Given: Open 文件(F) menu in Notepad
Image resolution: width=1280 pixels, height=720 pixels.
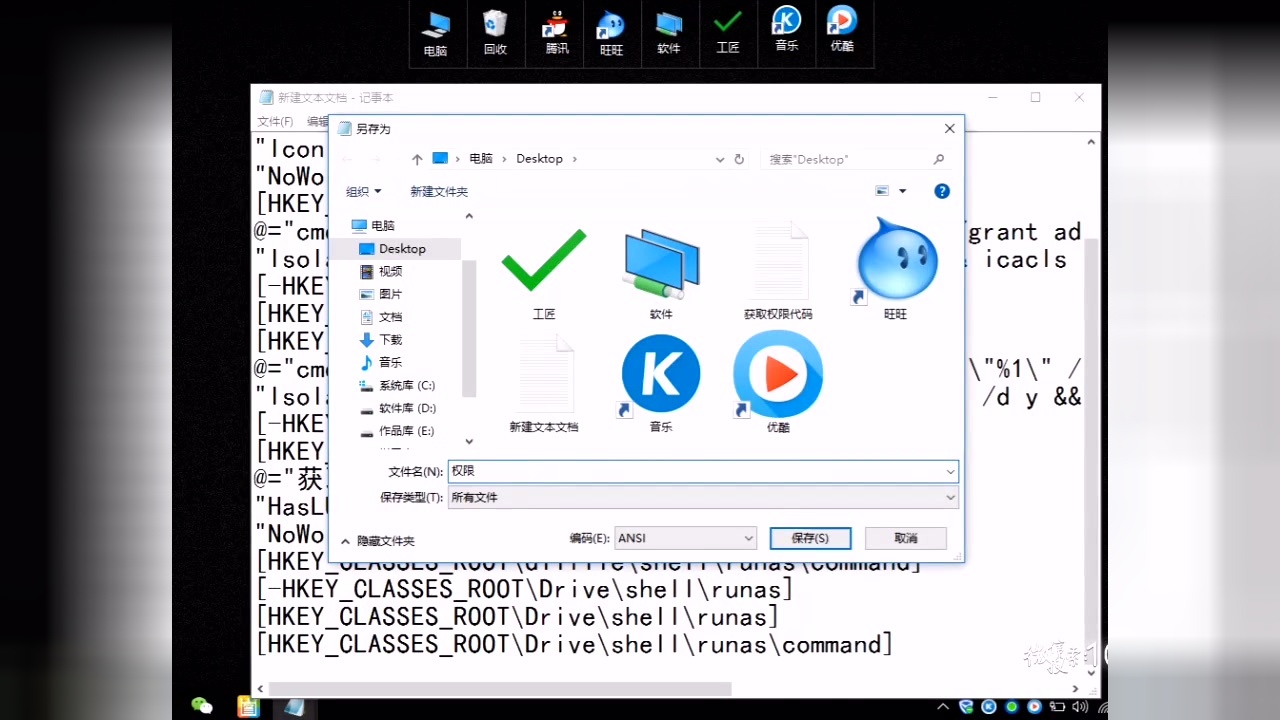Looking at the screenshot, I should click(x=275, y=121).
